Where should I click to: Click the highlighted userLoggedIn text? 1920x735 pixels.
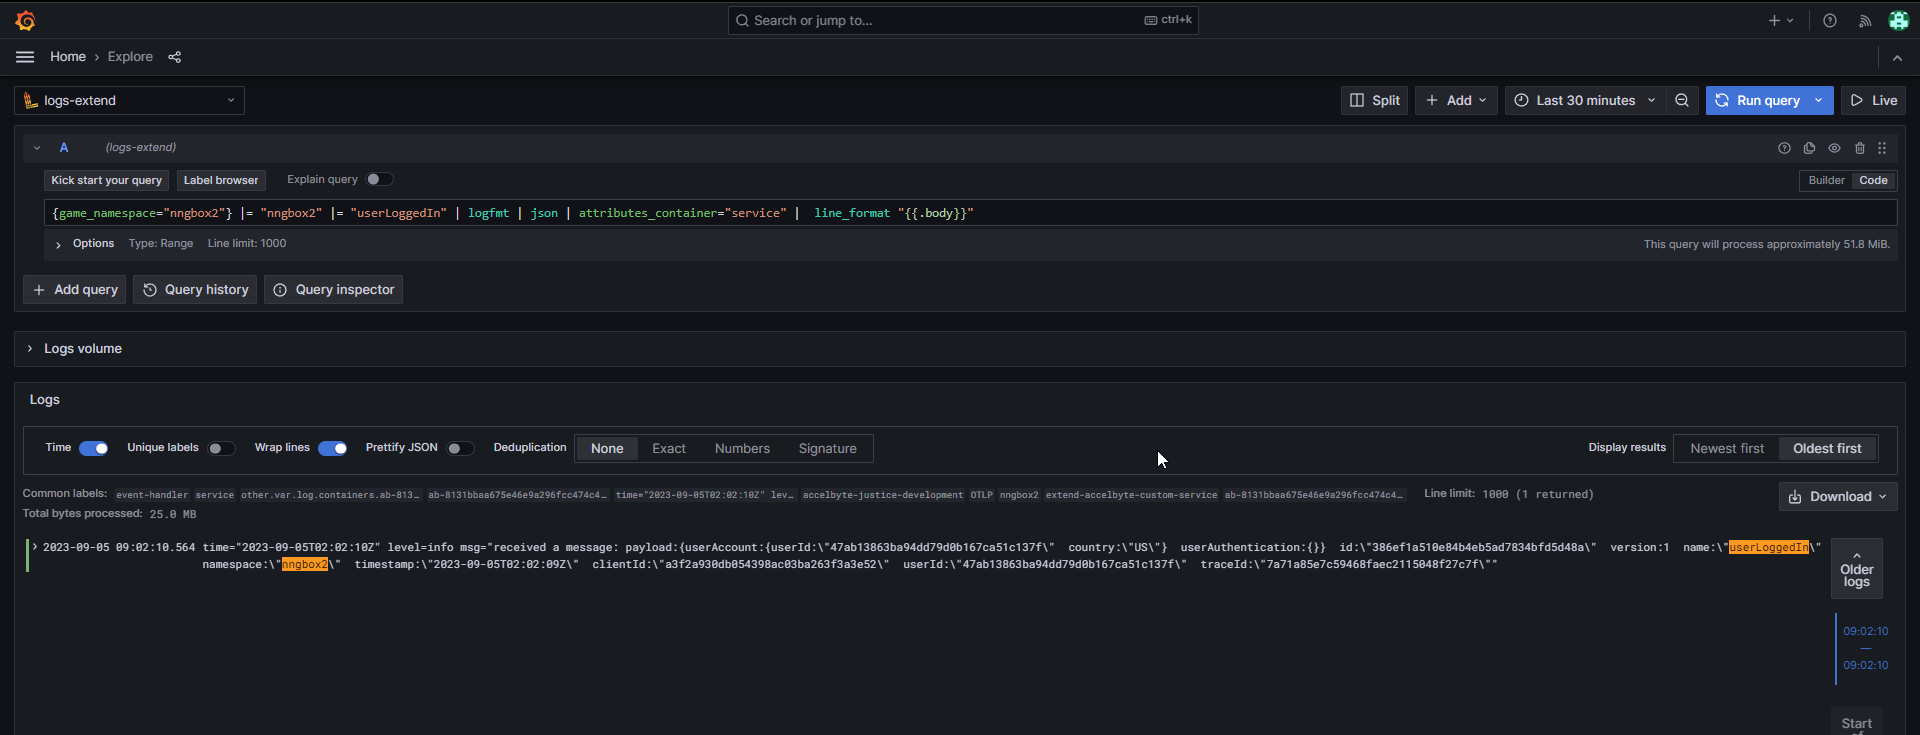pyautogui.click(x=1769, y=547)
